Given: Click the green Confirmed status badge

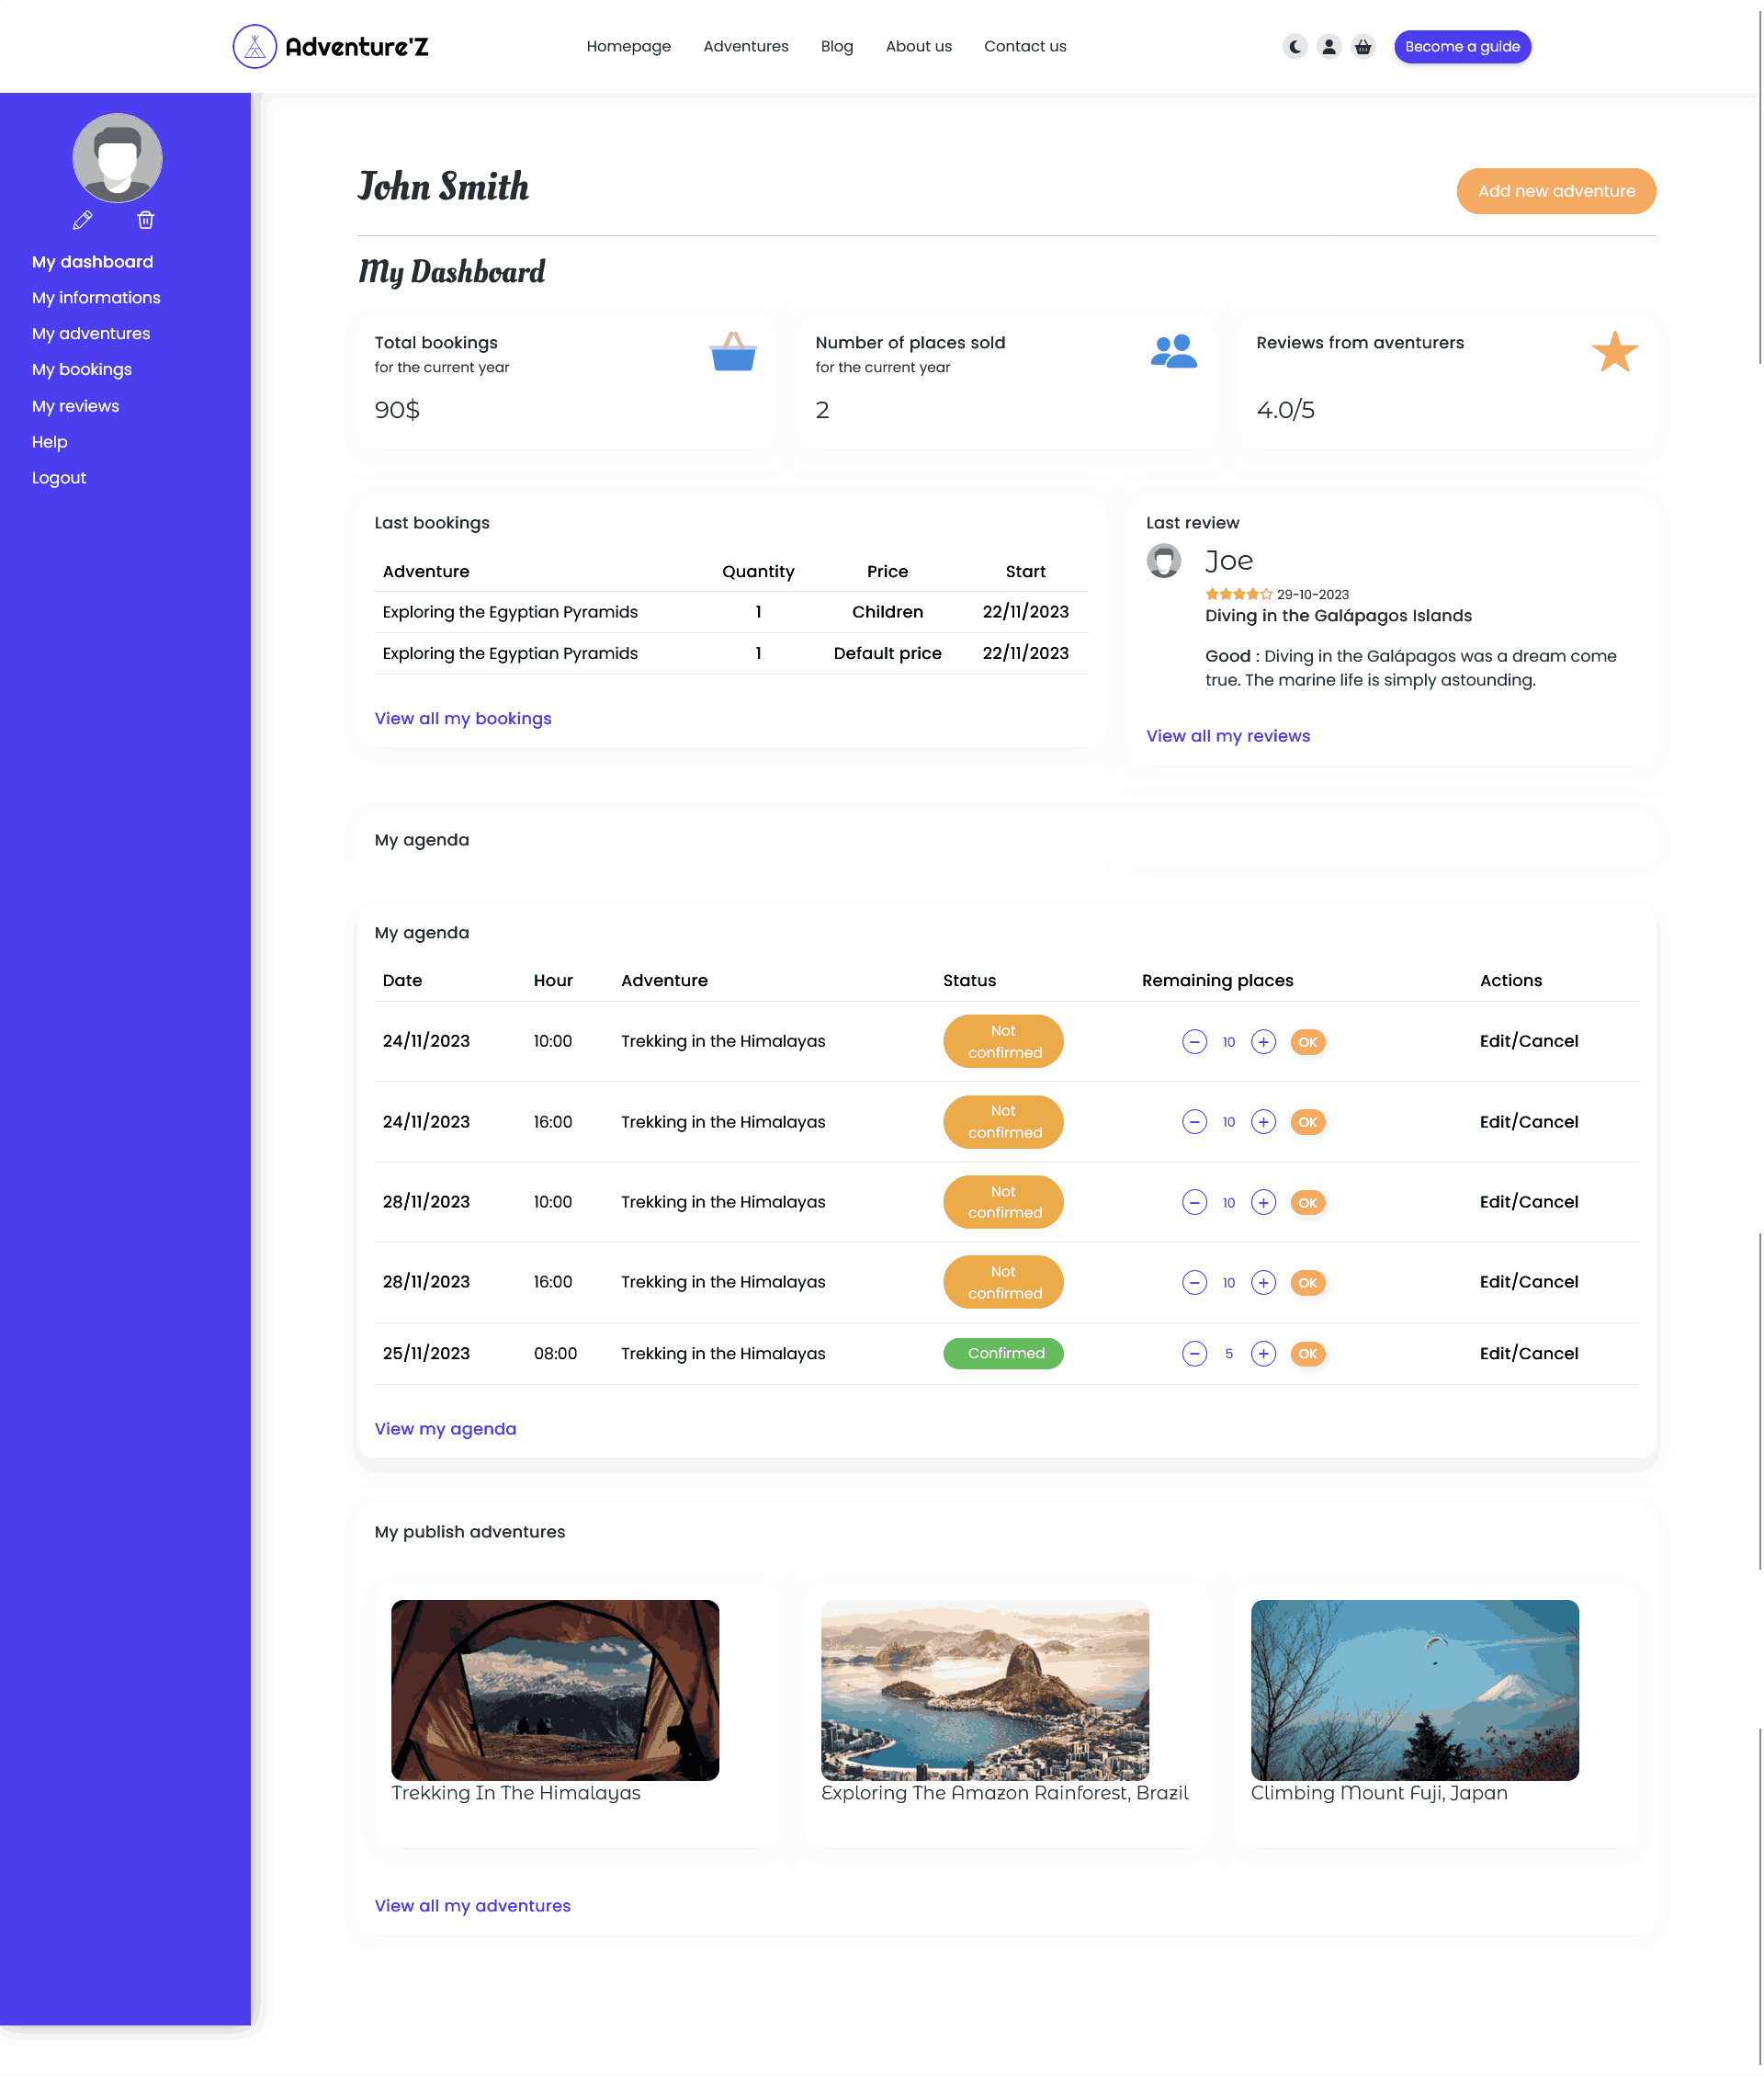Looking at the screenshot, I should (1003, 1353).
